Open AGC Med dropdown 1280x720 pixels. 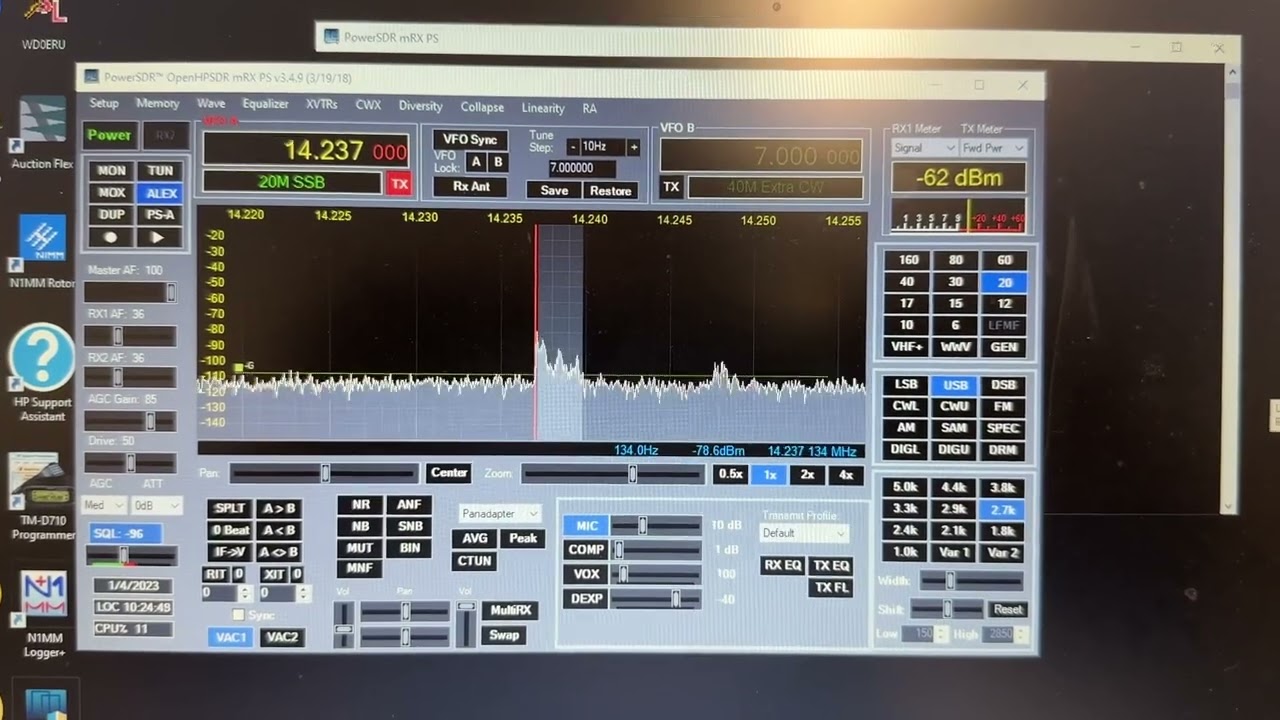[x=105, y=505]
